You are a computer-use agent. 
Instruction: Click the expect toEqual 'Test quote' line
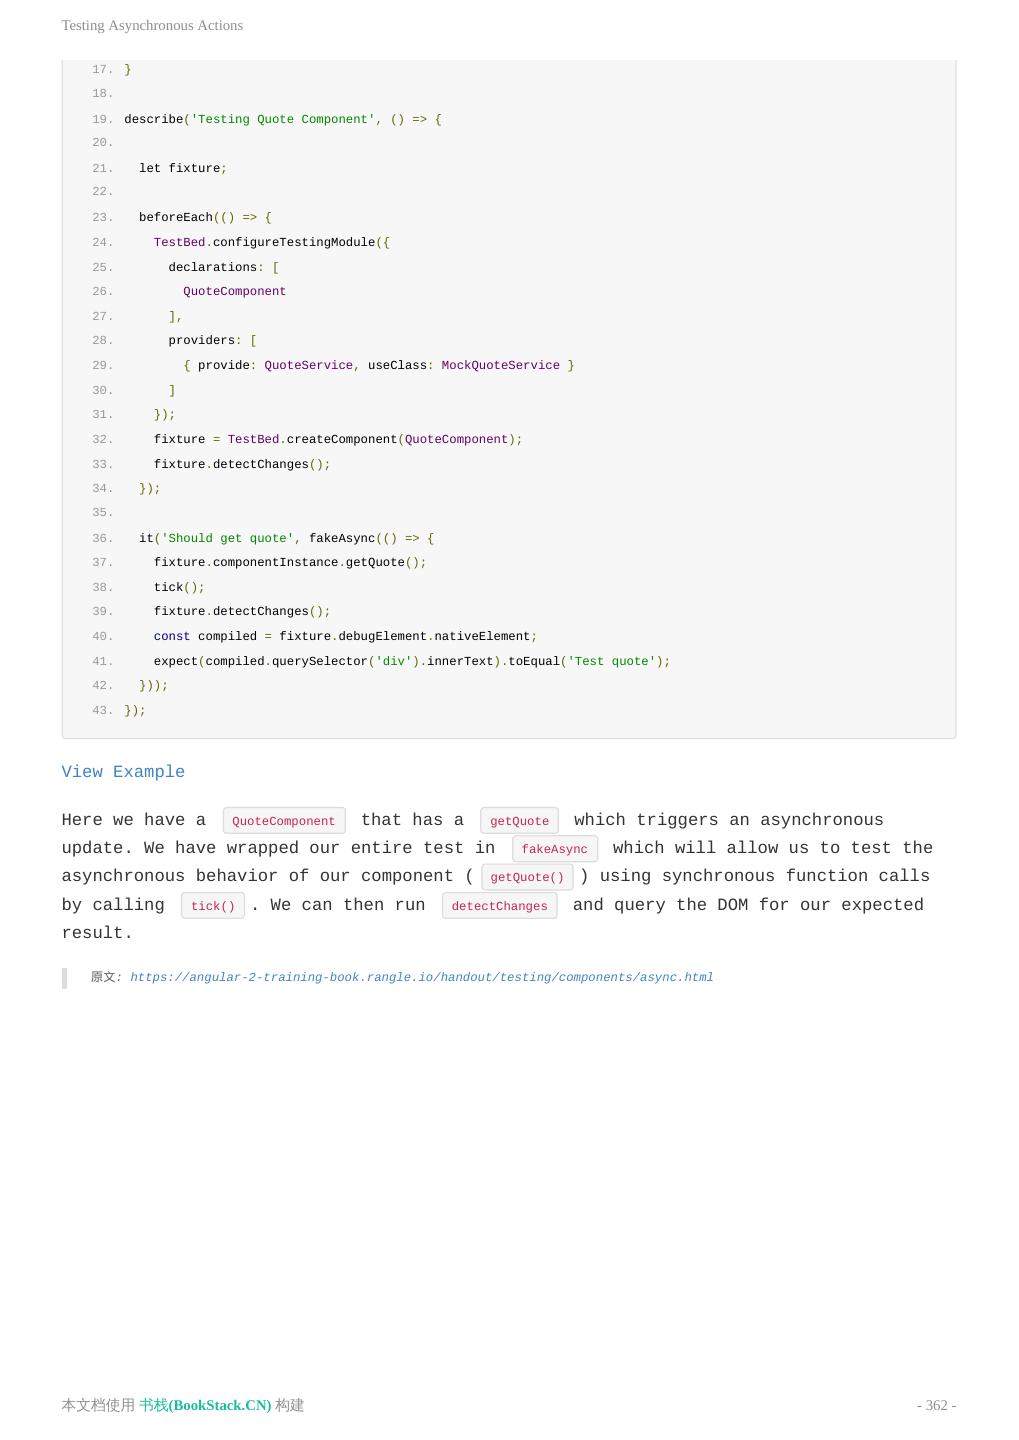click(411, 661)
